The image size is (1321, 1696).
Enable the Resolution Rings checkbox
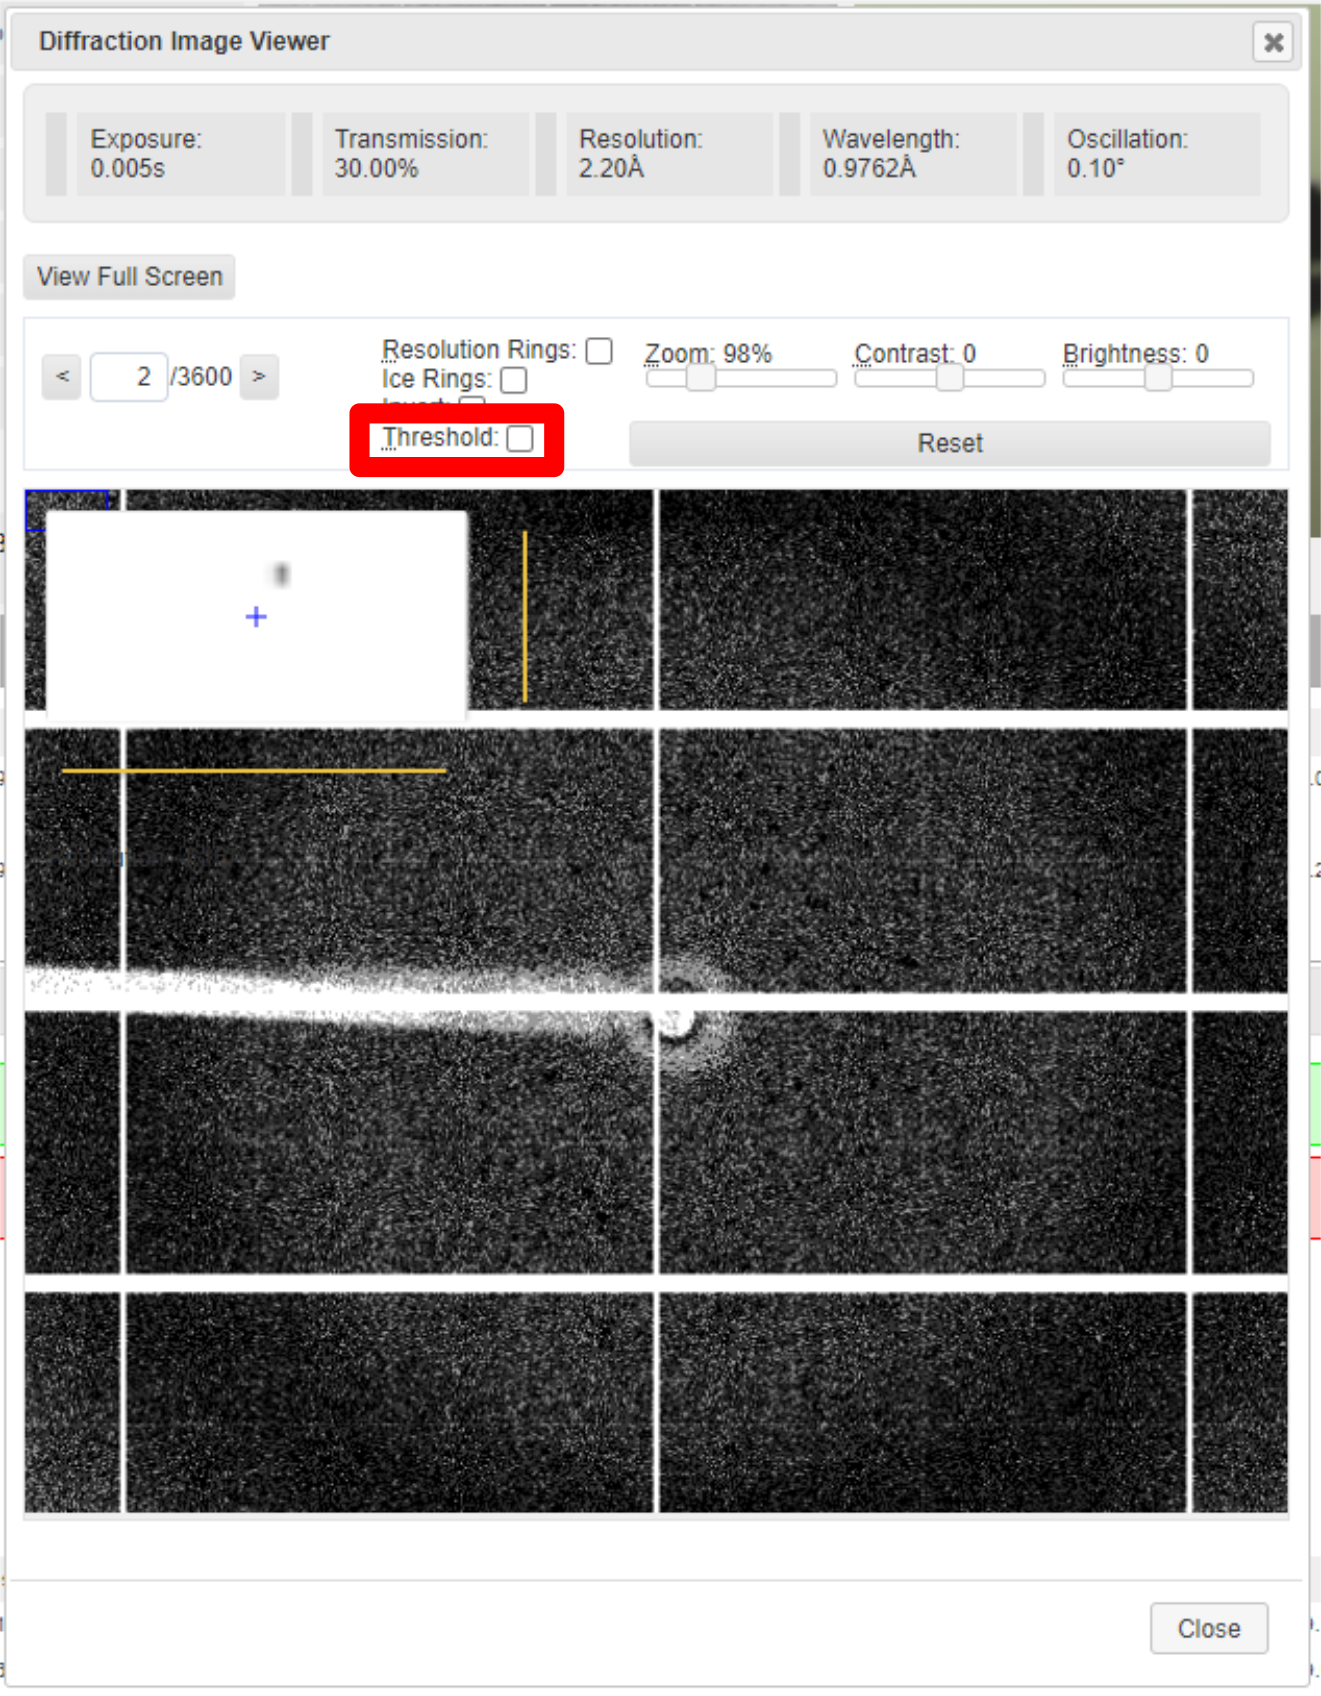click(x=599, y=351)
